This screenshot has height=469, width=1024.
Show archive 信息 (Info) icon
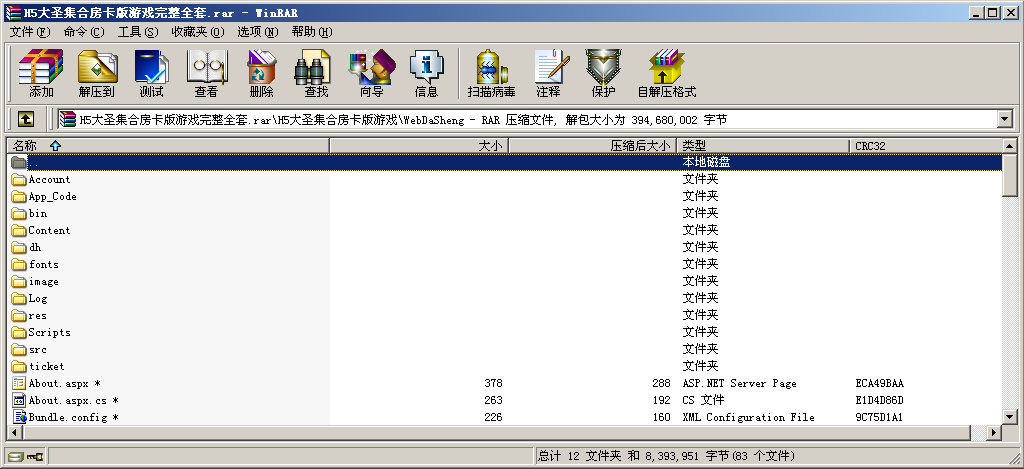426,74
